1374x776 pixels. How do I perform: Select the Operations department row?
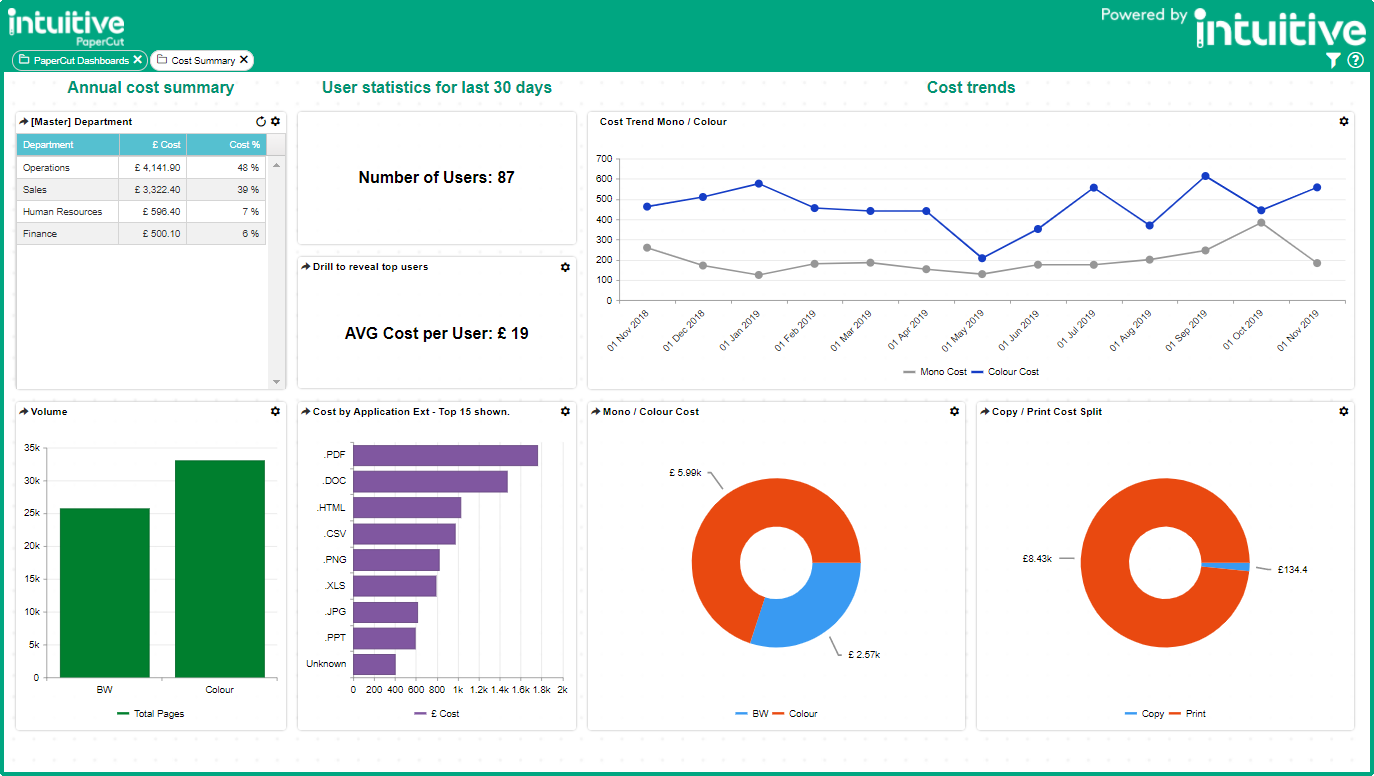pos(142,168)
